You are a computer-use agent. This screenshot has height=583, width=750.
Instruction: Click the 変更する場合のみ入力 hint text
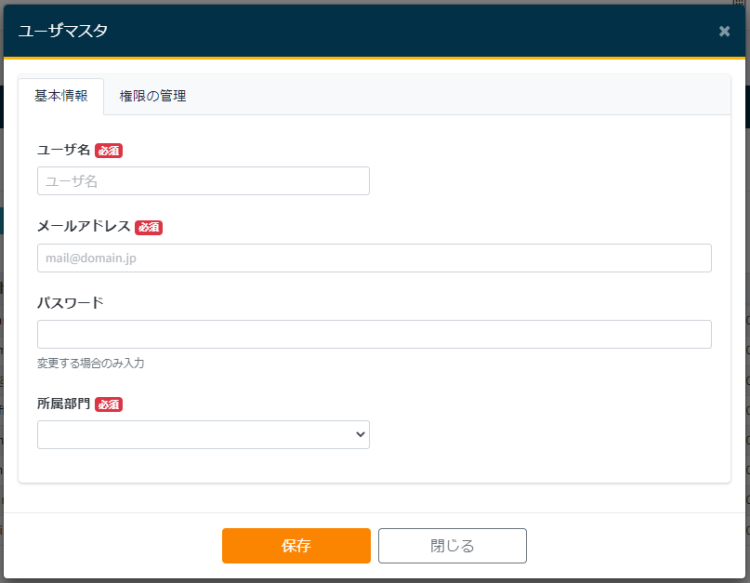(91, 363)
